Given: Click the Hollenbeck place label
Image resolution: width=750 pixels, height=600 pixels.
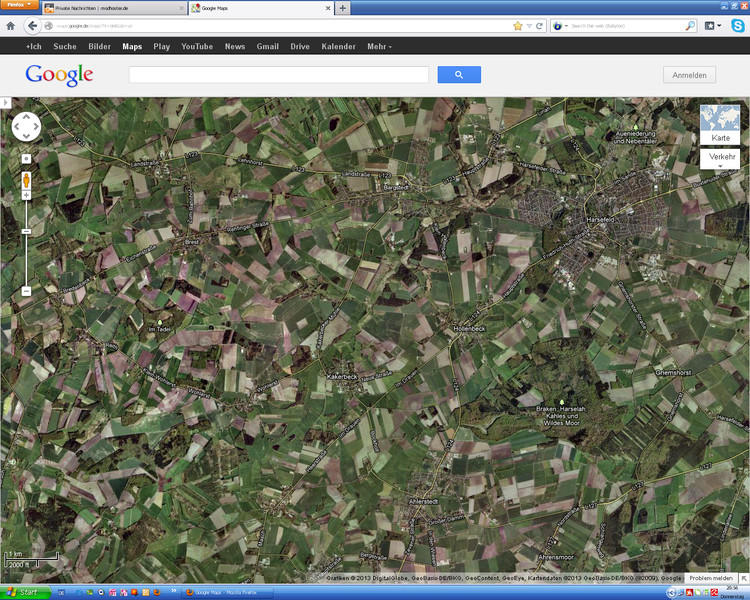Looking at the screenshot, I should [469, 329].
